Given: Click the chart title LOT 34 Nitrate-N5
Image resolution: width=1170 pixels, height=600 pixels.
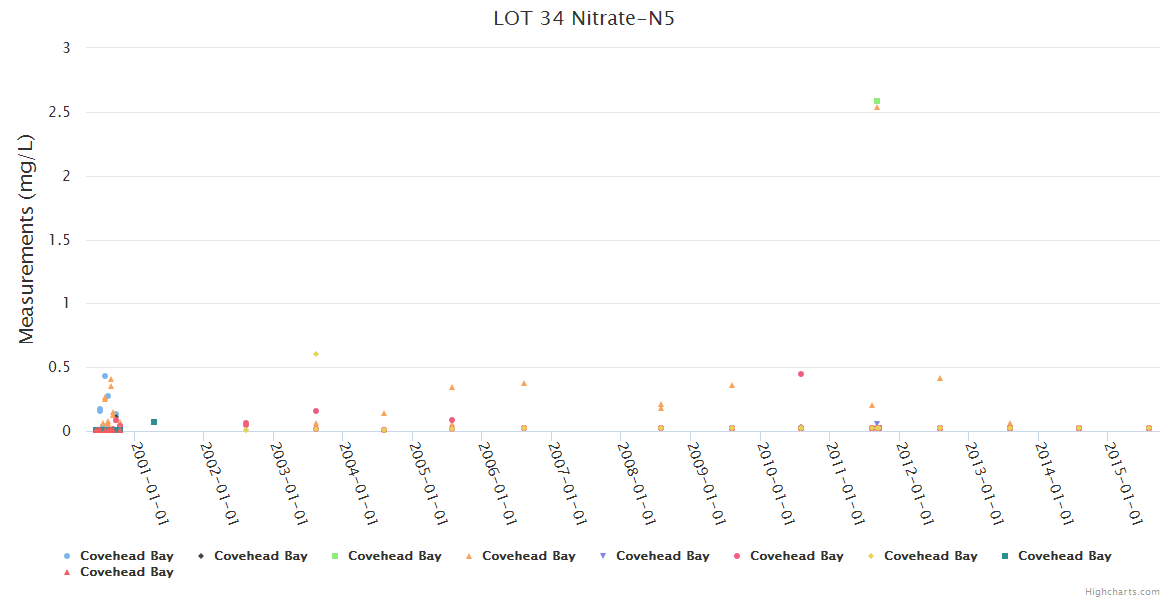Looking at the screenshot, I should (584, 19).
